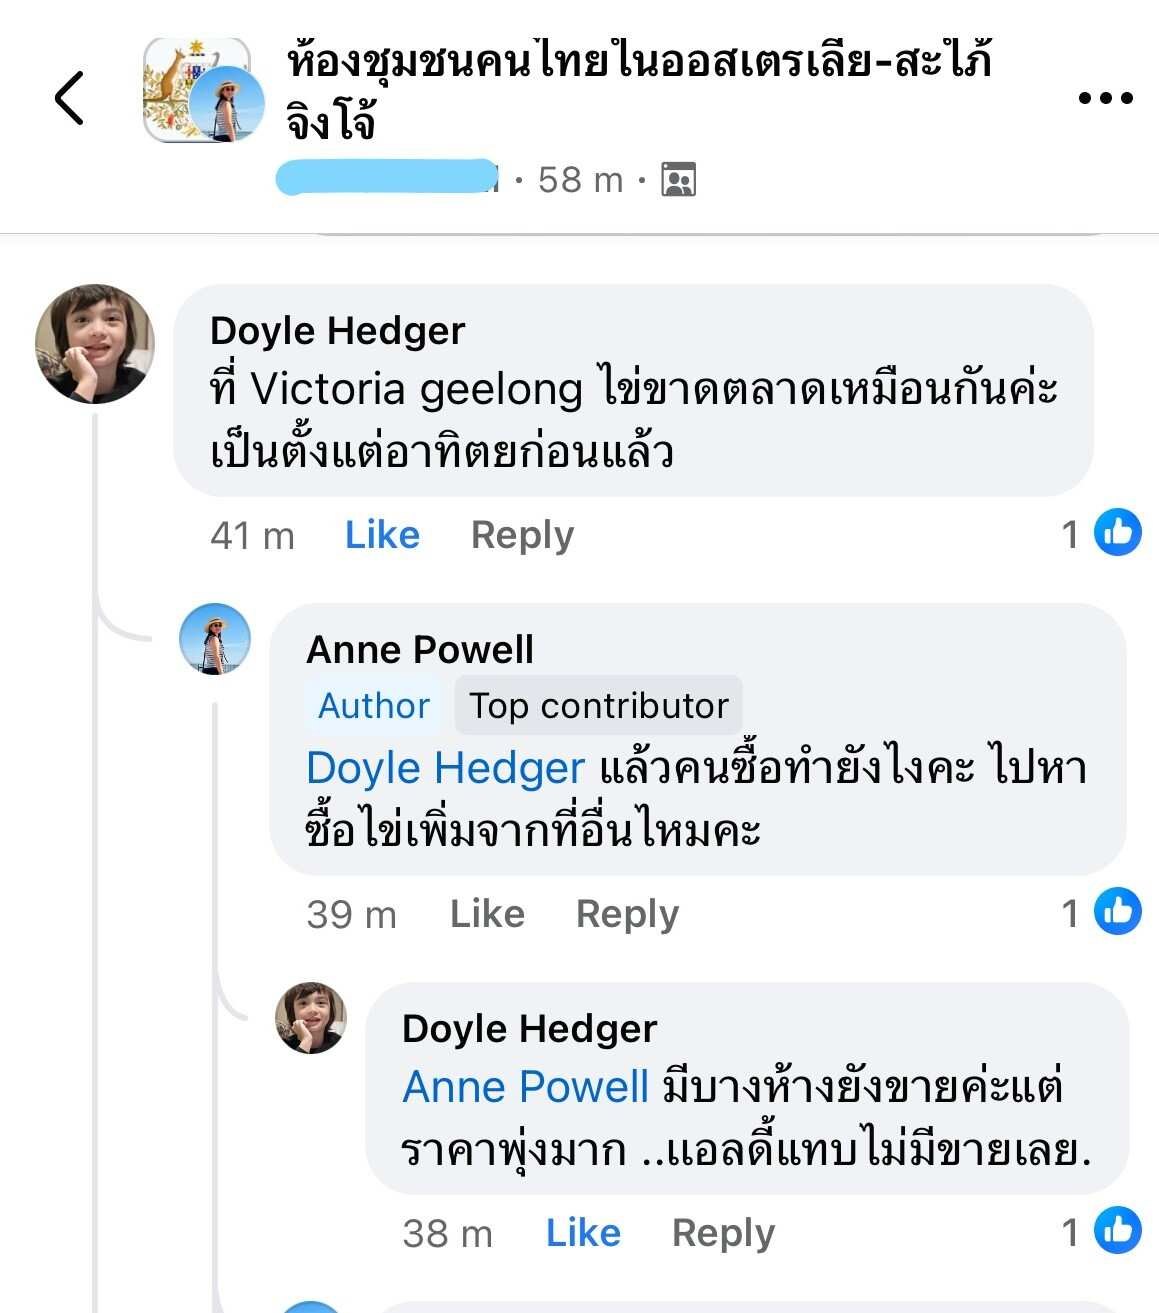Image resolution: width=1159 pixels, height=1313 pixels.
Task: Like Doyle Hedger's 41-minute-old comment
Action: (382, 535)
